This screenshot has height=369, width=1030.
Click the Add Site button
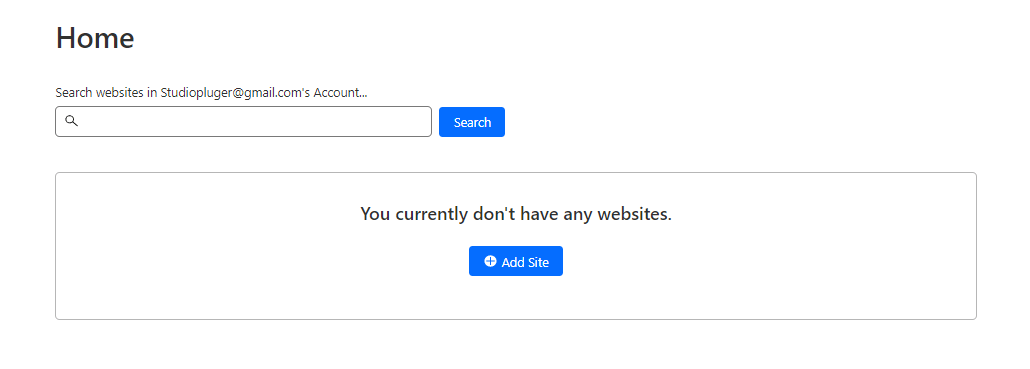click(516, 261)
